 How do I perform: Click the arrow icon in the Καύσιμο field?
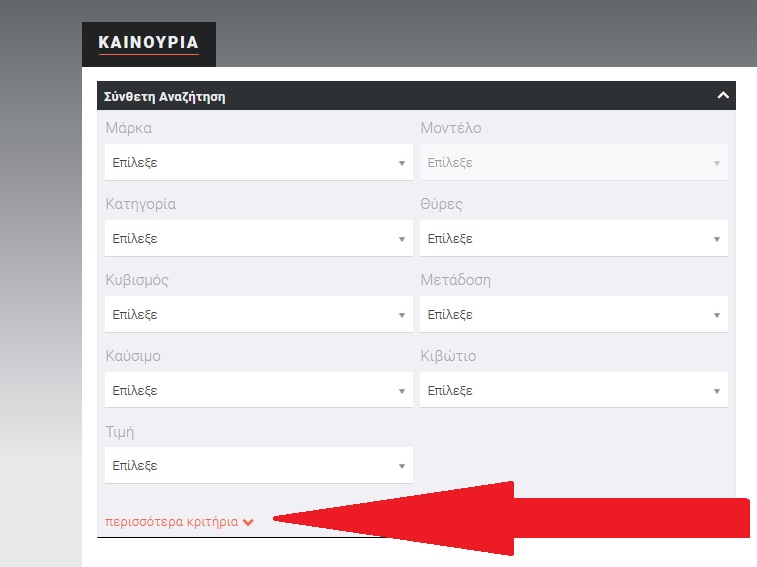[x=401, y=391]
